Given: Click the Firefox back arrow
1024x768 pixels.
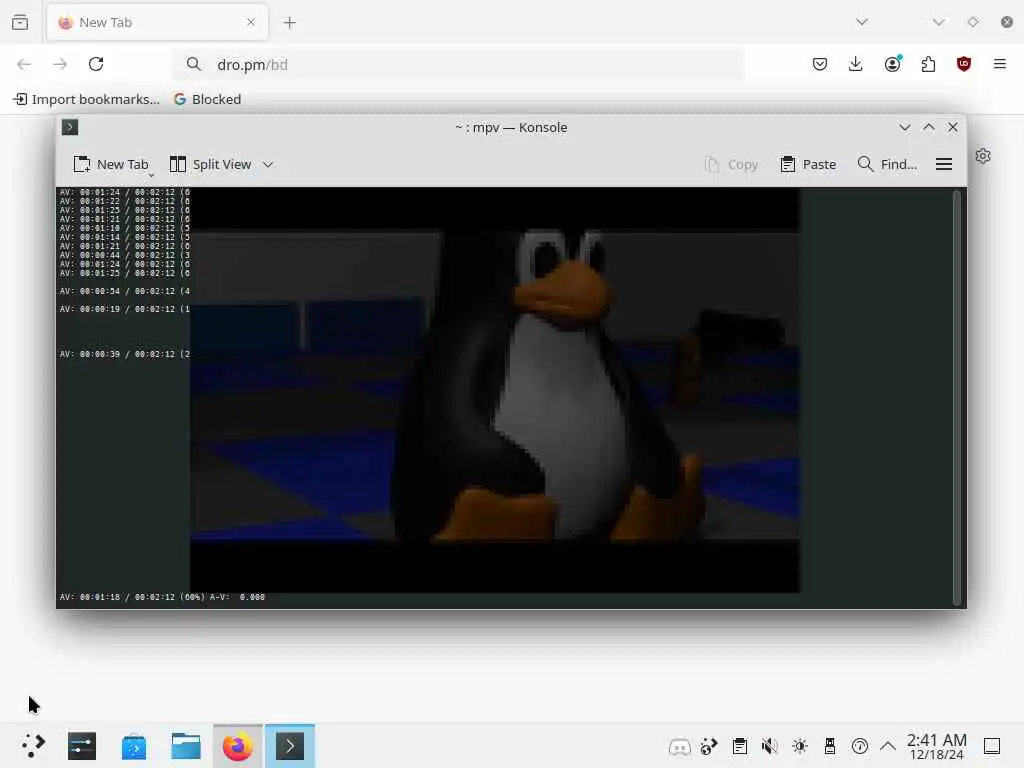Looking at the screenshot, I should point(24,64).
